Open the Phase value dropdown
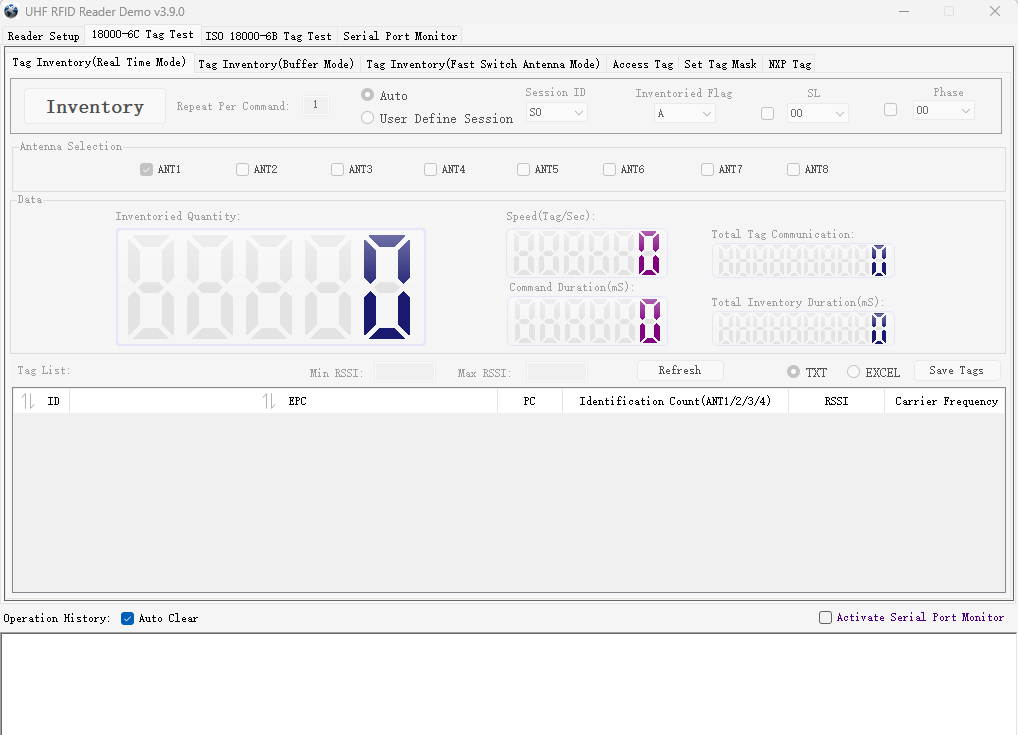The width and height of the screenshot is (1018, 735). click(x=943, y=110)
